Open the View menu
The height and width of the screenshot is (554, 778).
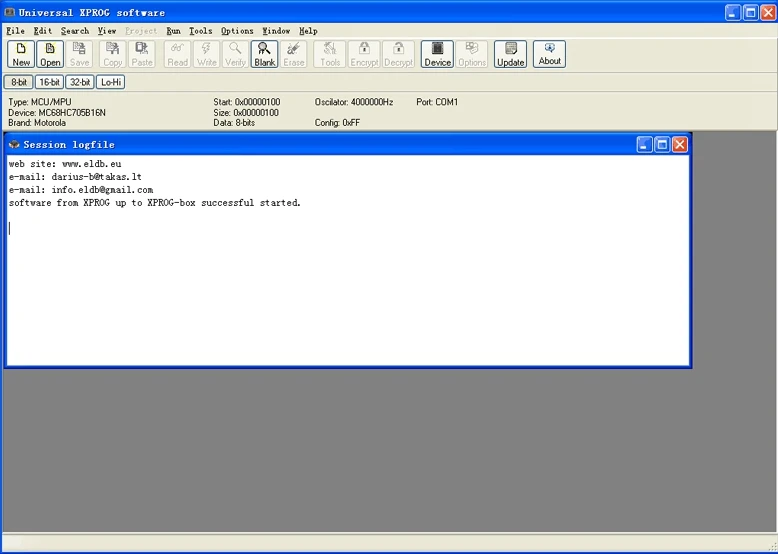pos(107,31)
